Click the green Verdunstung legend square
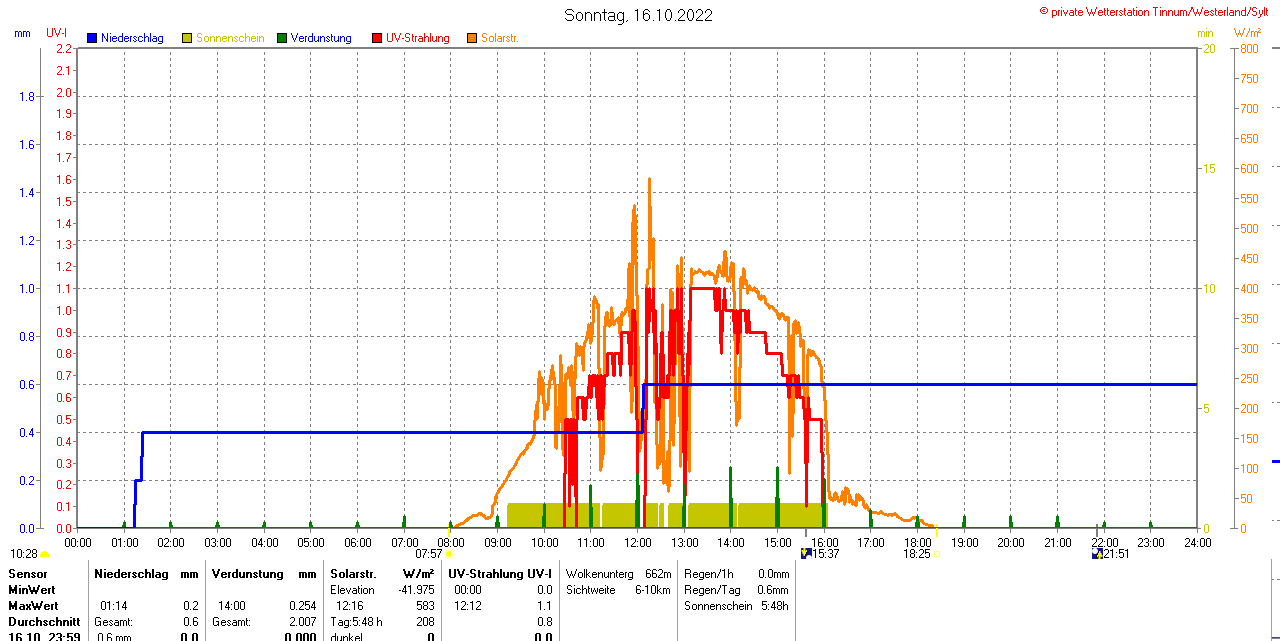 click(x=282, y=38)
